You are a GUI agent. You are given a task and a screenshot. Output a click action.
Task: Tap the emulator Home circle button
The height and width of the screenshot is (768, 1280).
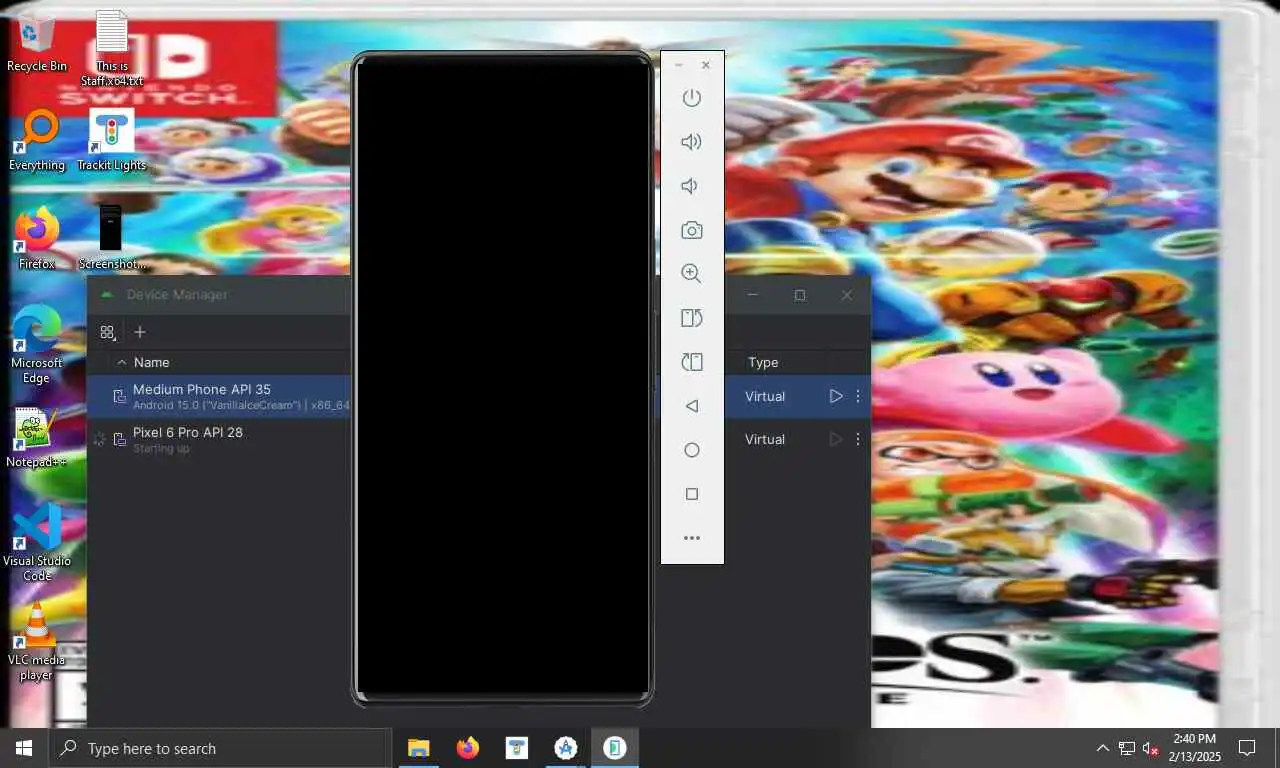coord(691,450)
